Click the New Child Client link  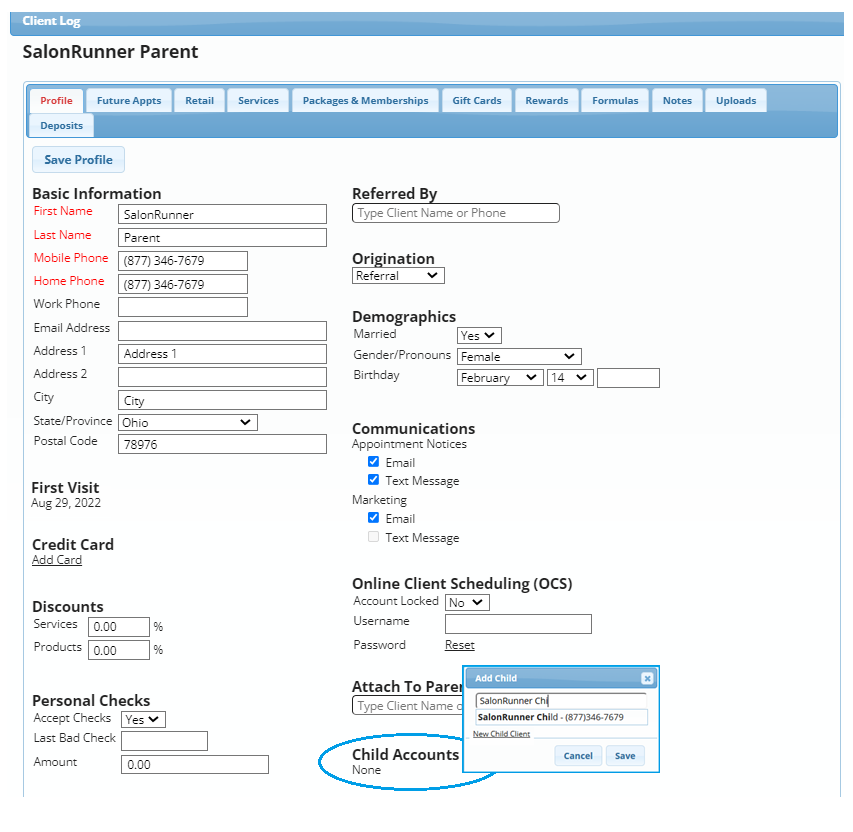[501, 734]
